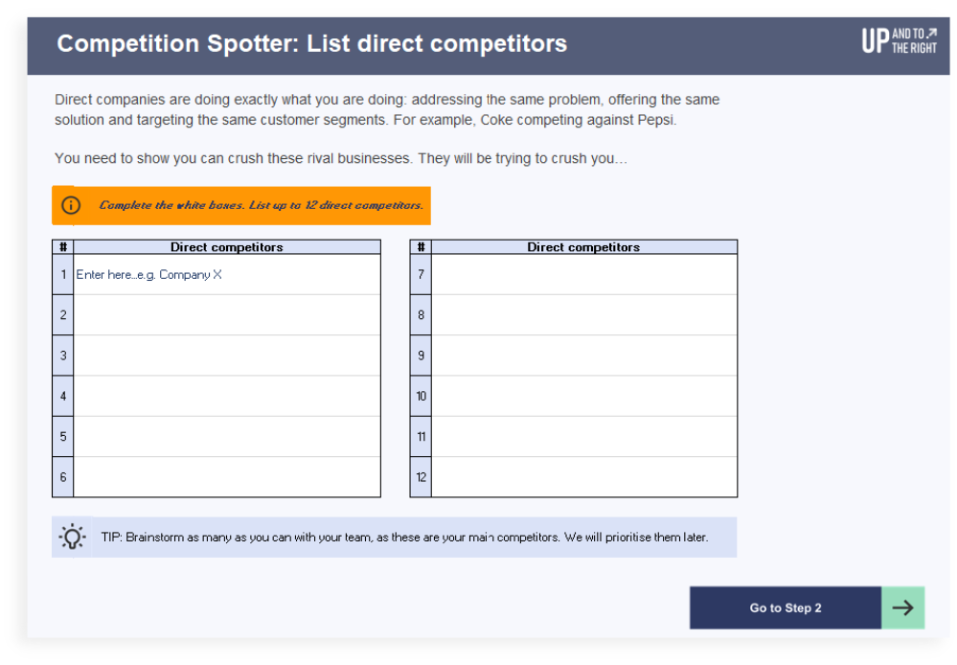Click the green arrow icon next to Go to Step 2
This screenshot has width=957, height=665.
click(x=903, y=608)
